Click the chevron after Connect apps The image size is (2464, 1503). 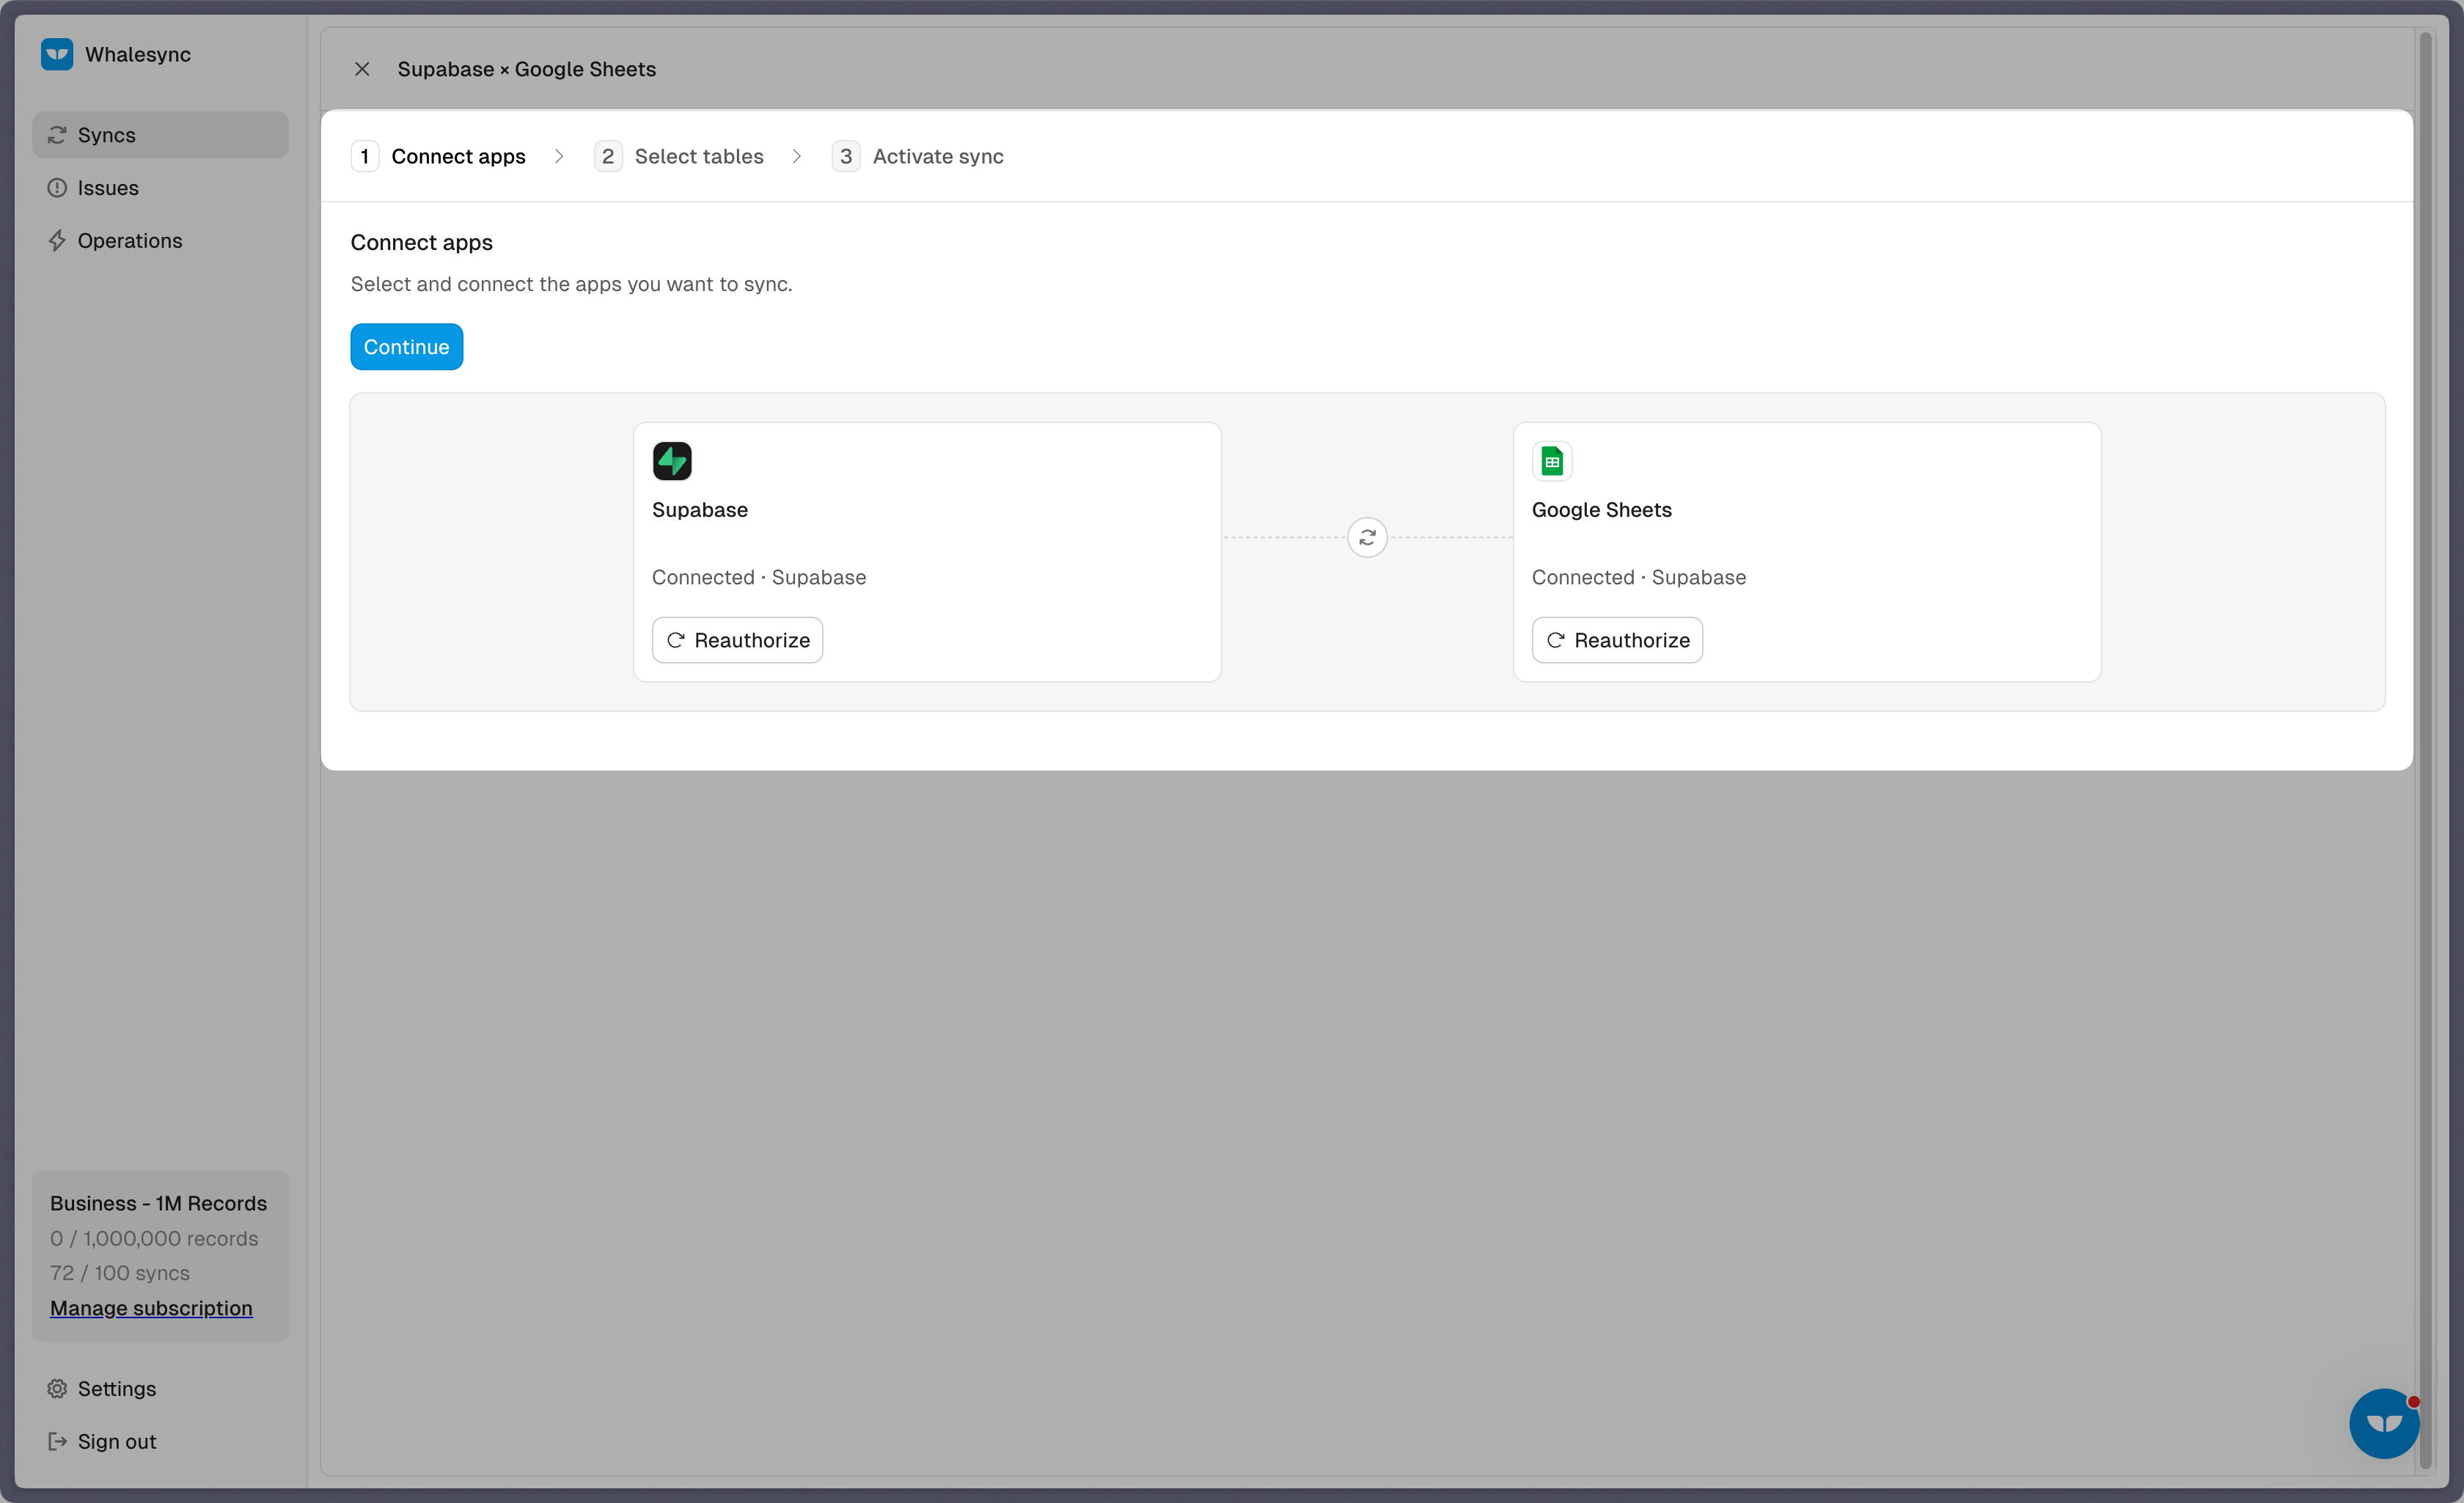tap(559, 156)
